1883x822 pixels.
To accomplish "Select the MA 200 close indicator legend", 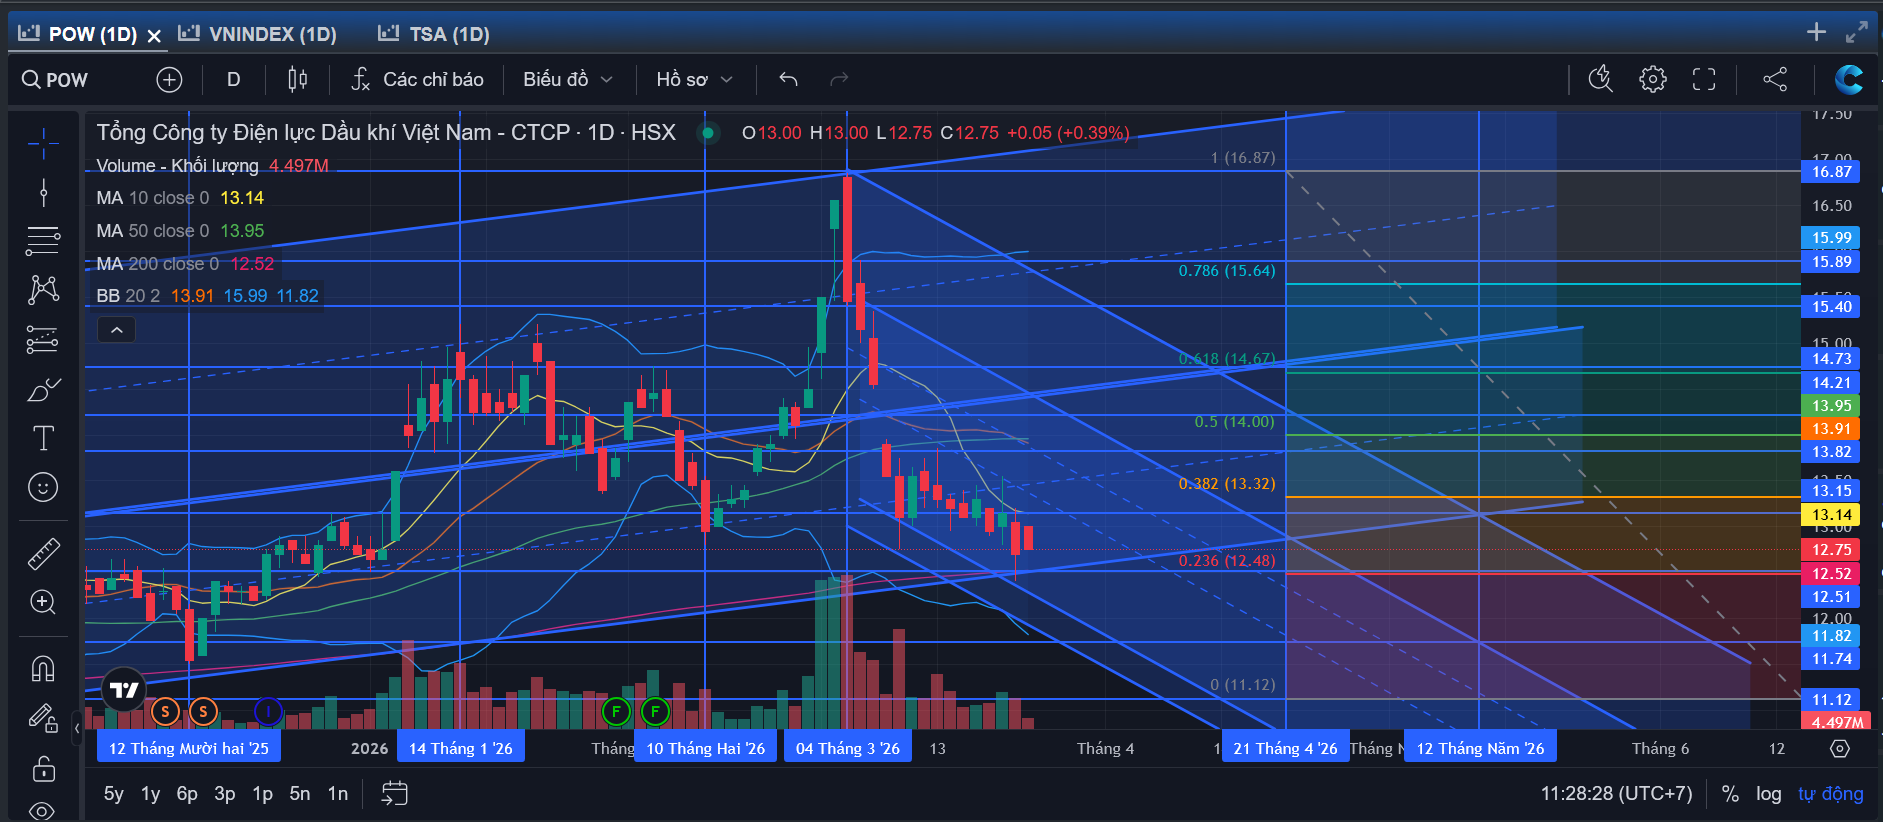I will click(185, 264).
